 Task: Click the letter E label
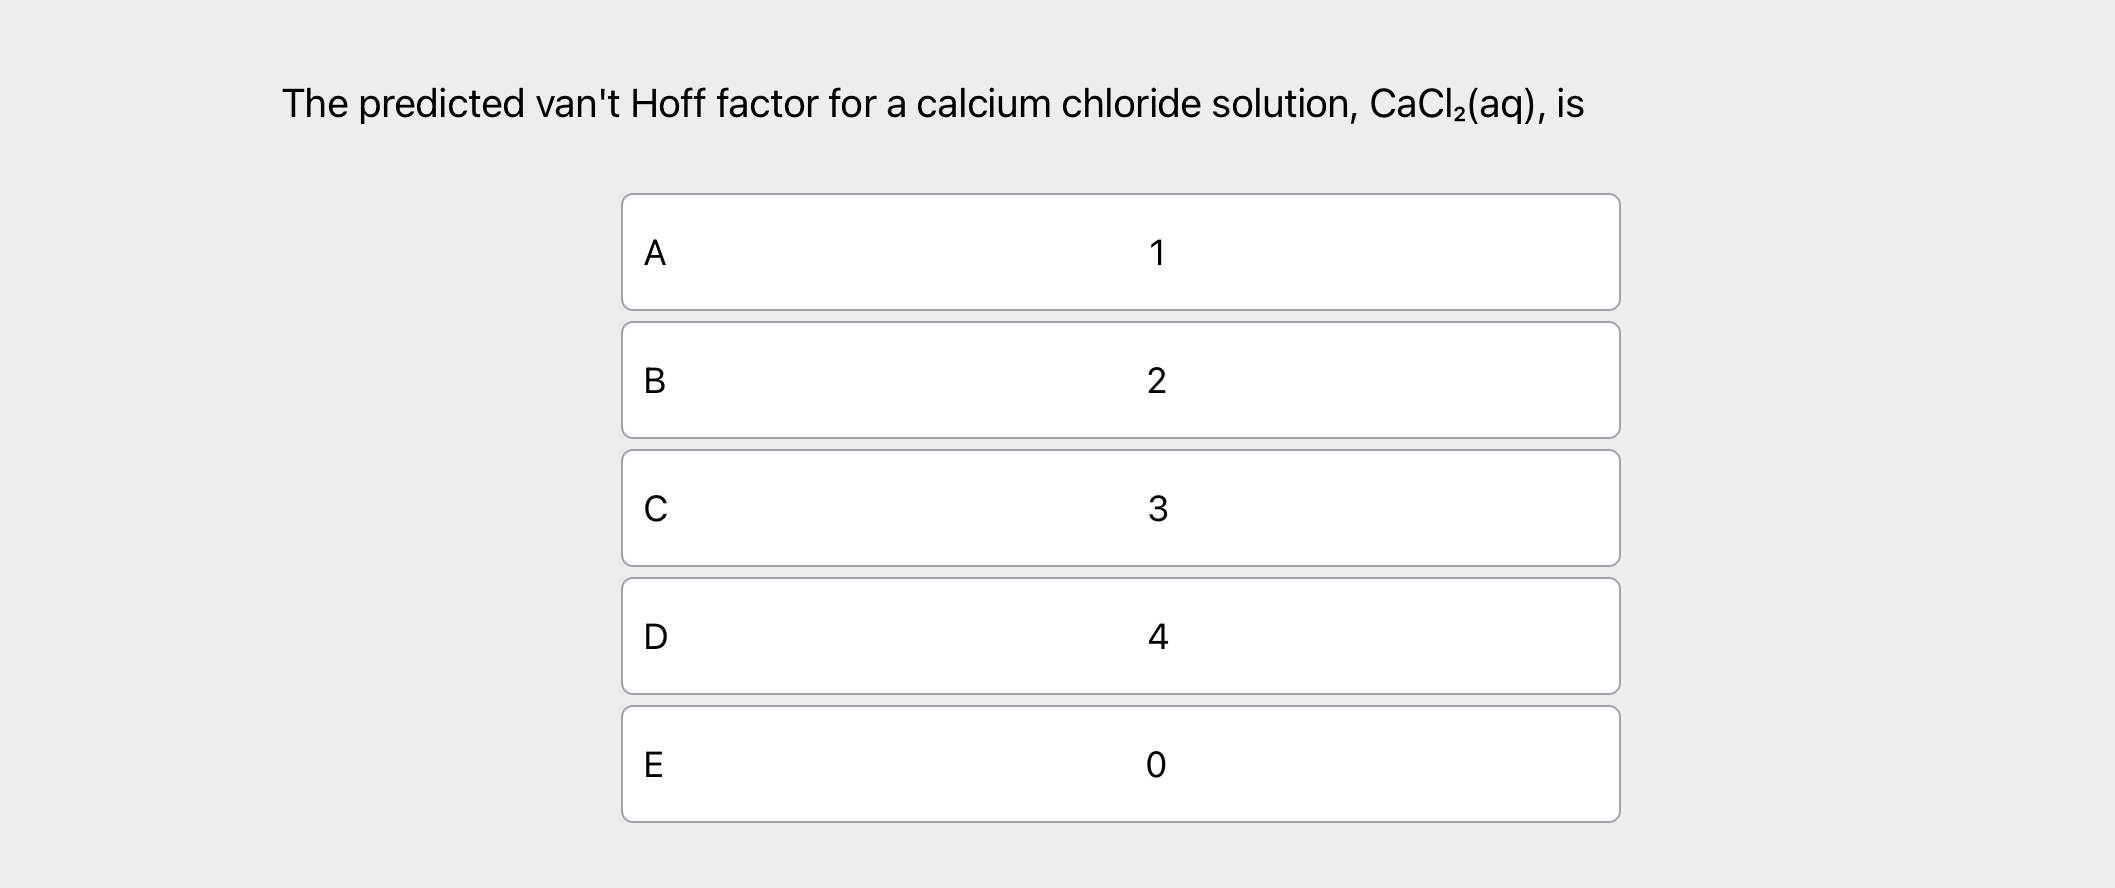(654, 765)
